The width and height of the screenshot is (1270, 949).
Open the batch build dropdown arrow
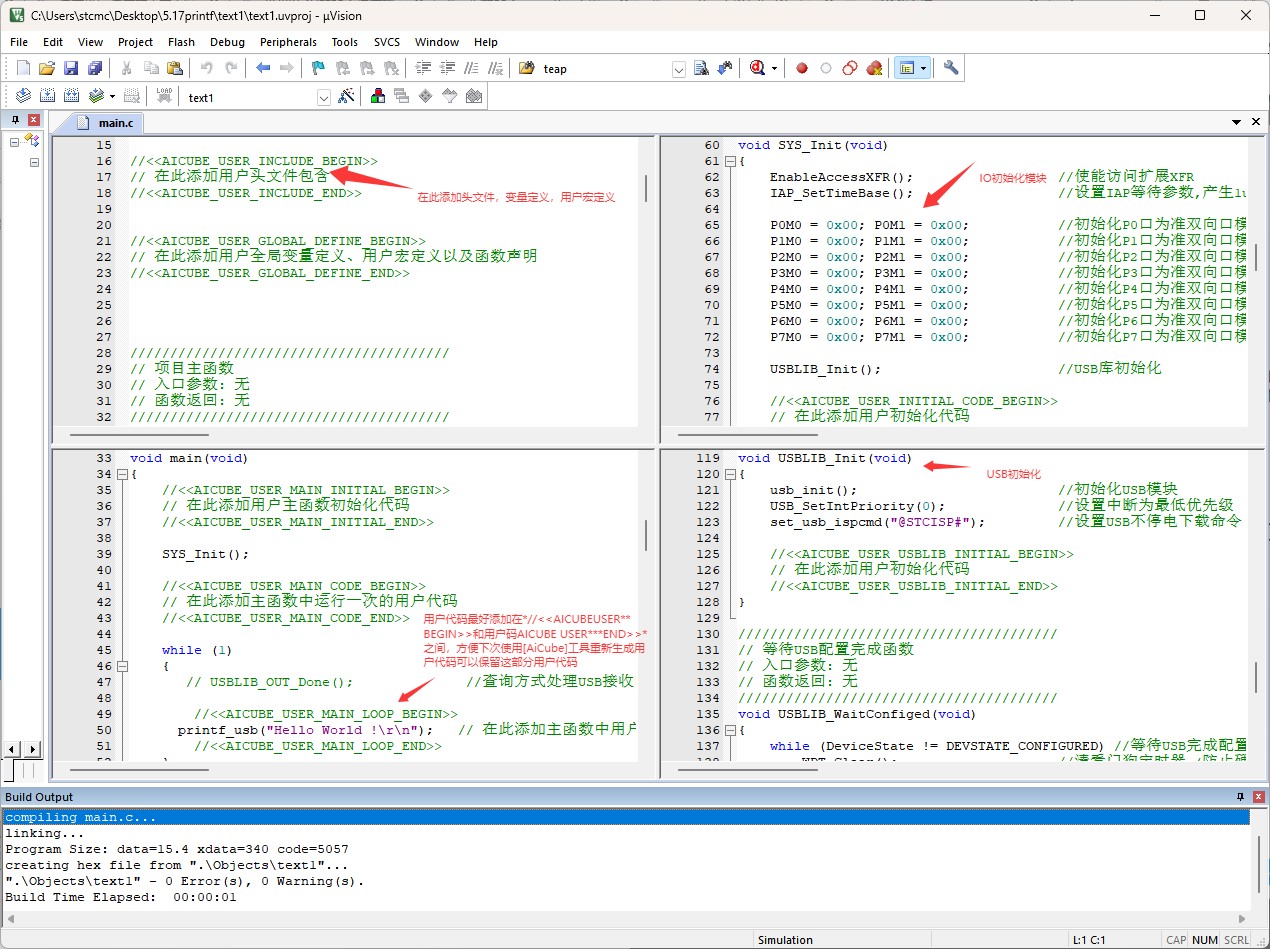[x=112, y=96]
